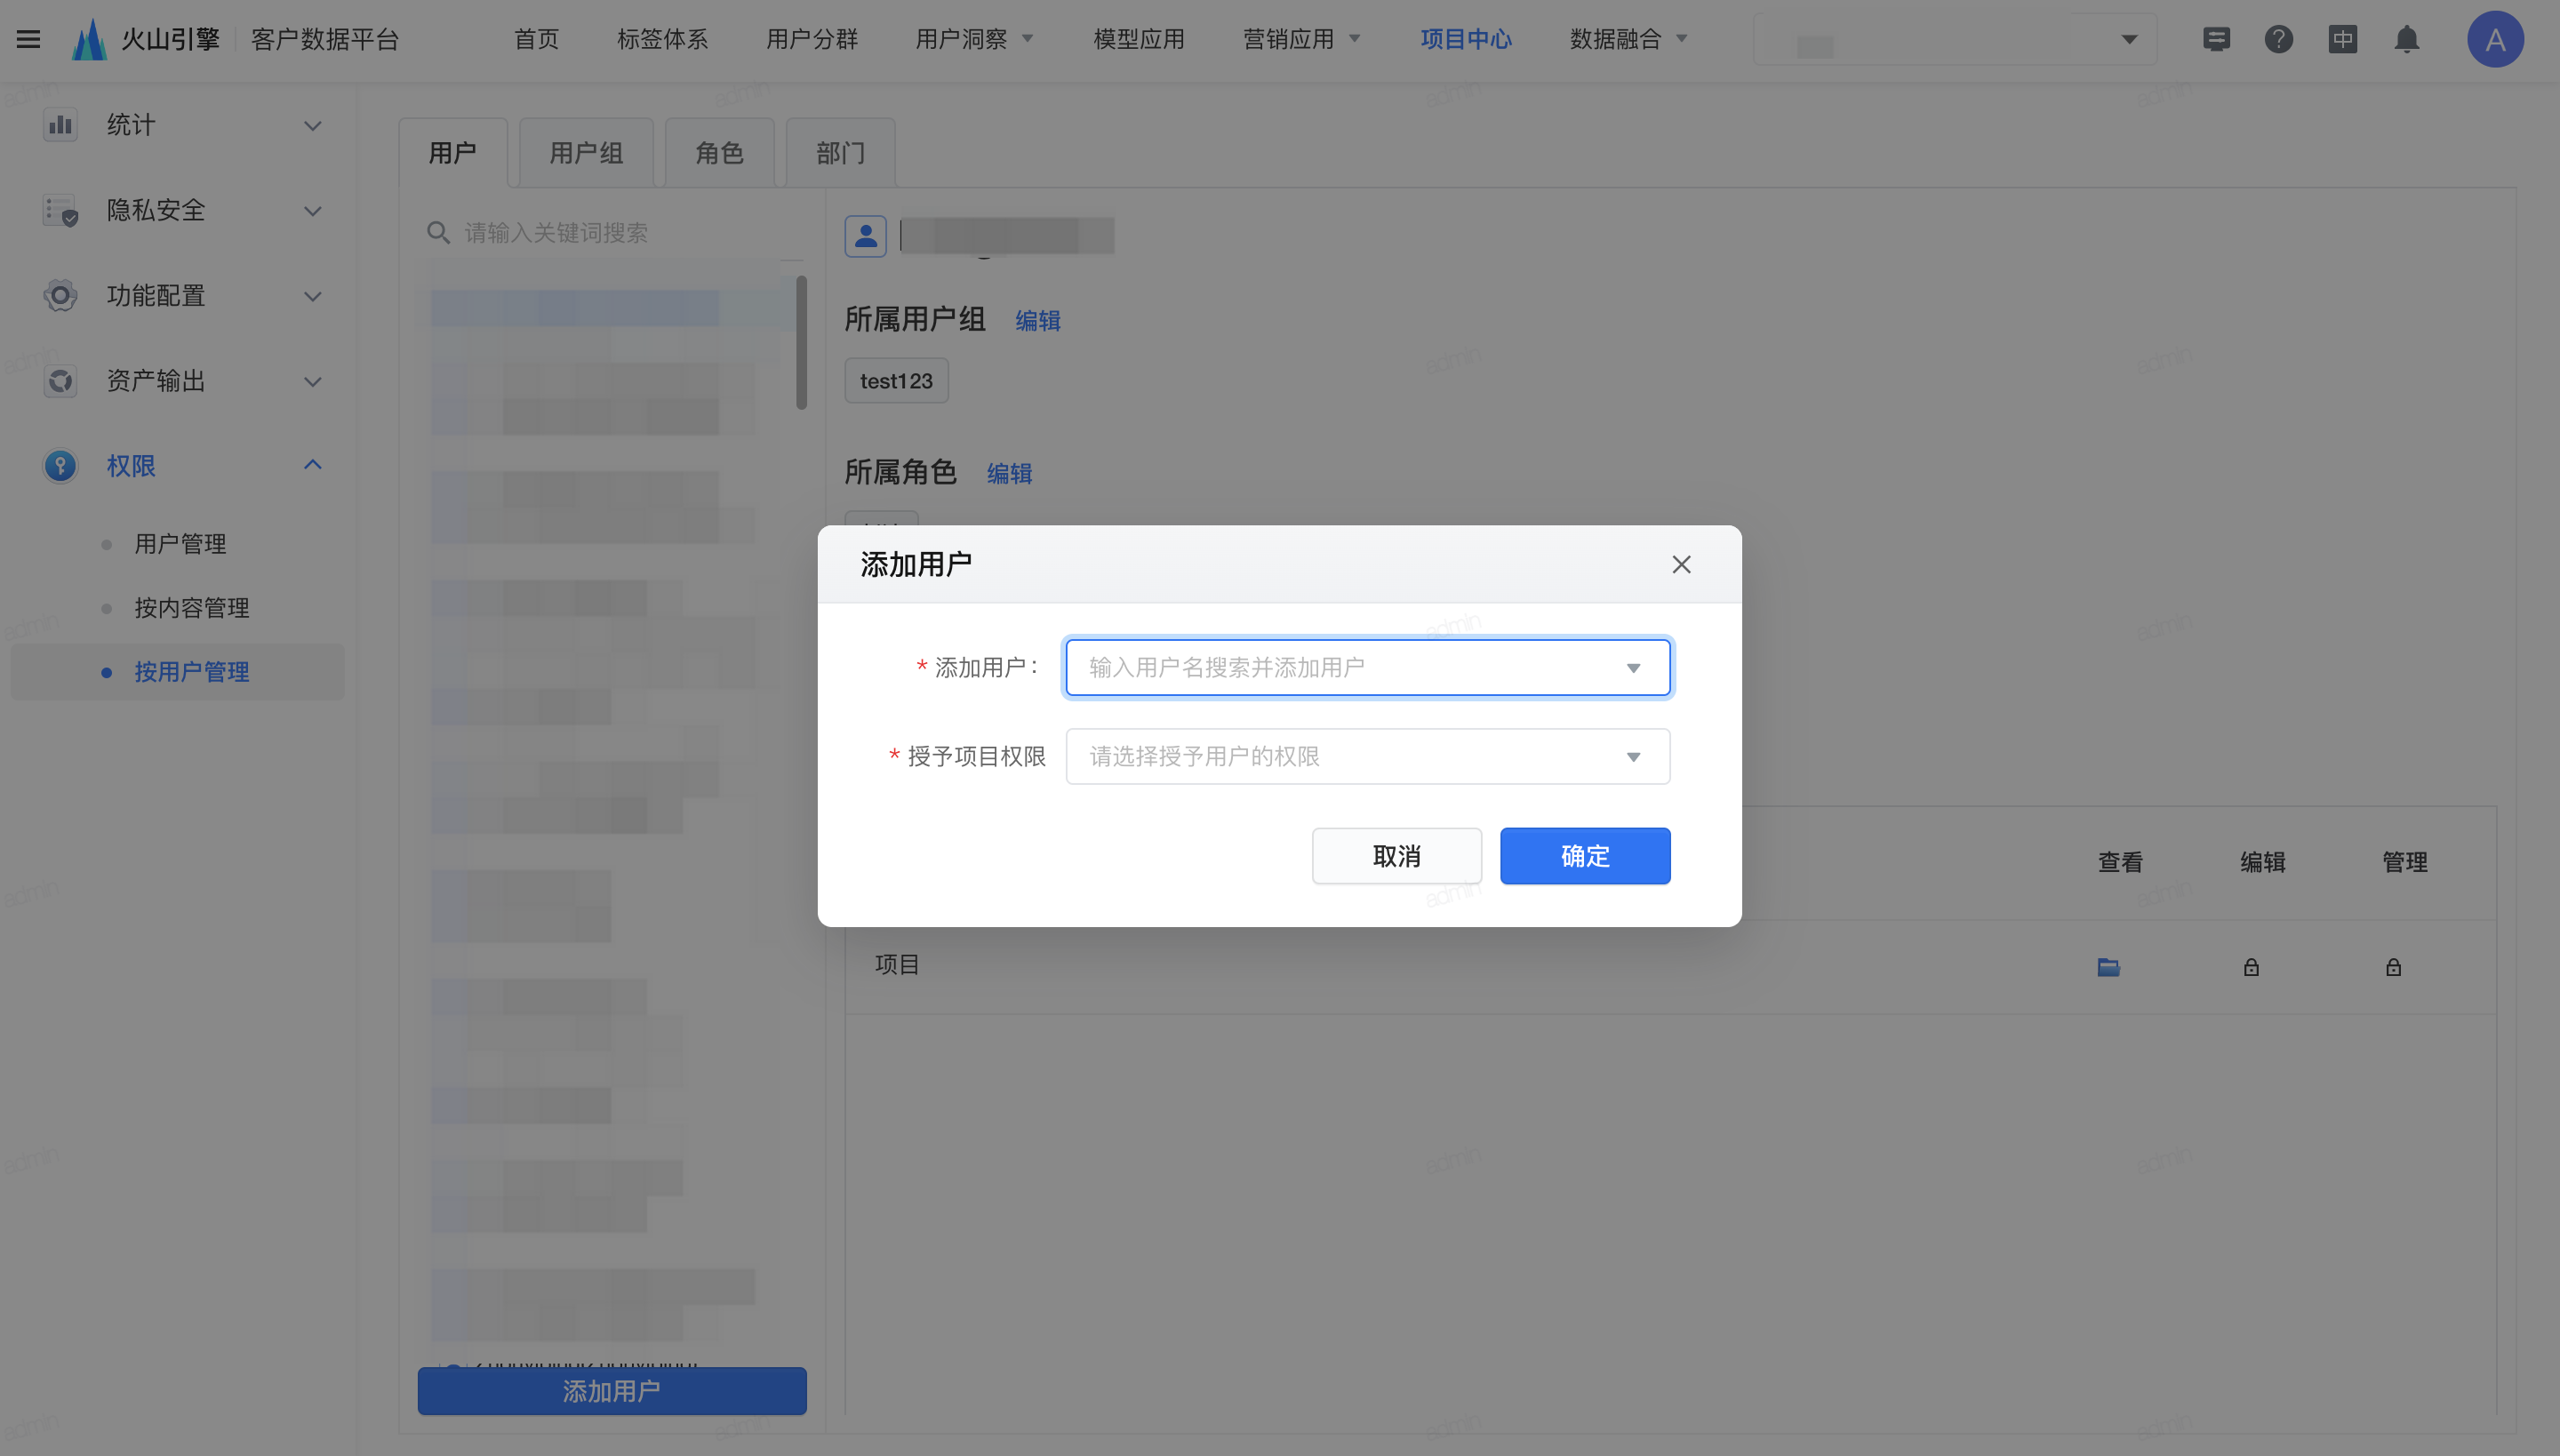Screen dimensions: 2560x1456
Task: Click the notification bell icon
Action: (2406, 39)
